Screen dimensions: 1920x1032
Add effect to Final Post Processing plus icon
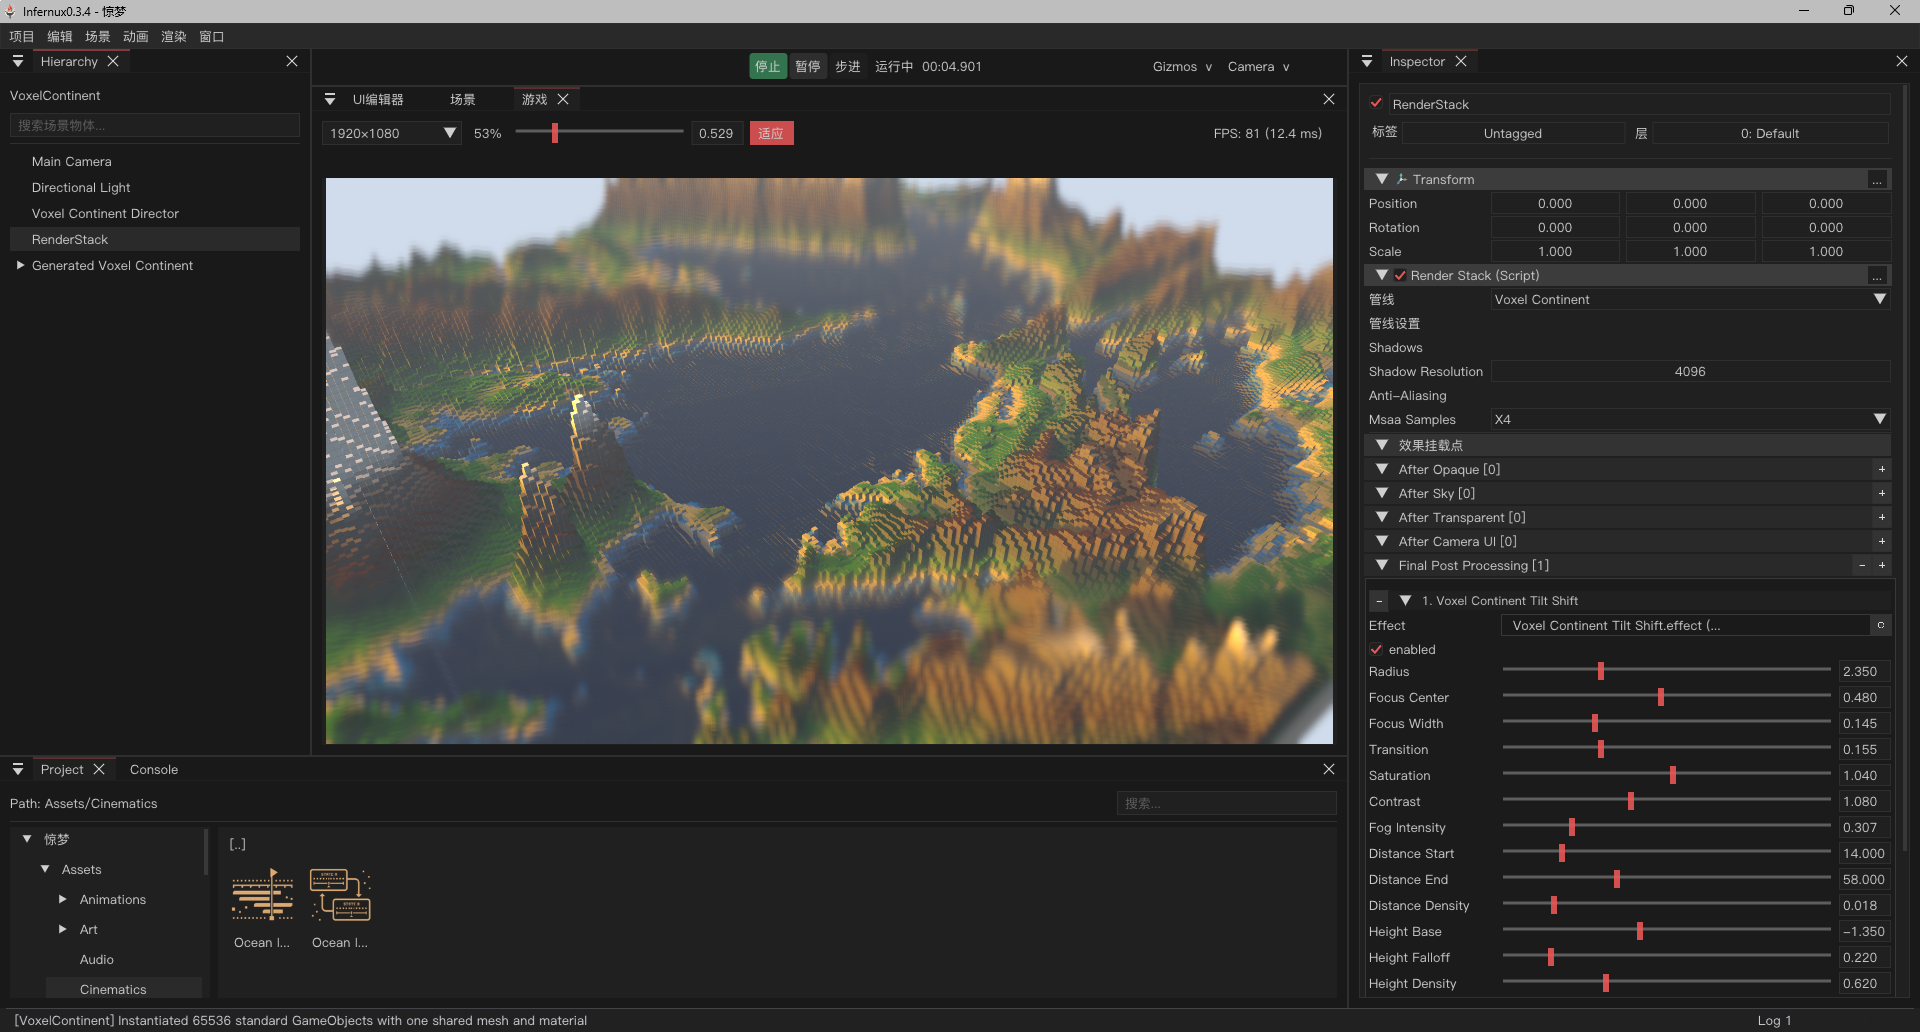[1881, 566]
